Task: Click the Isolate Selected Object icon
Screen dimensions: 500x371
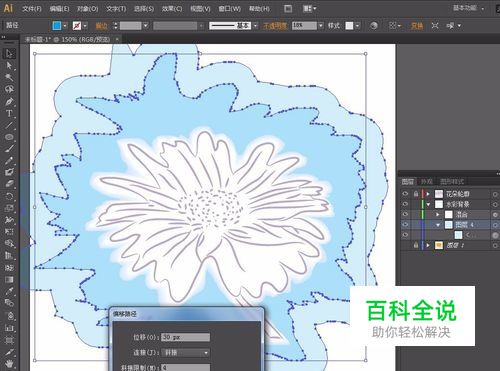Action: (x=435, y=26)
